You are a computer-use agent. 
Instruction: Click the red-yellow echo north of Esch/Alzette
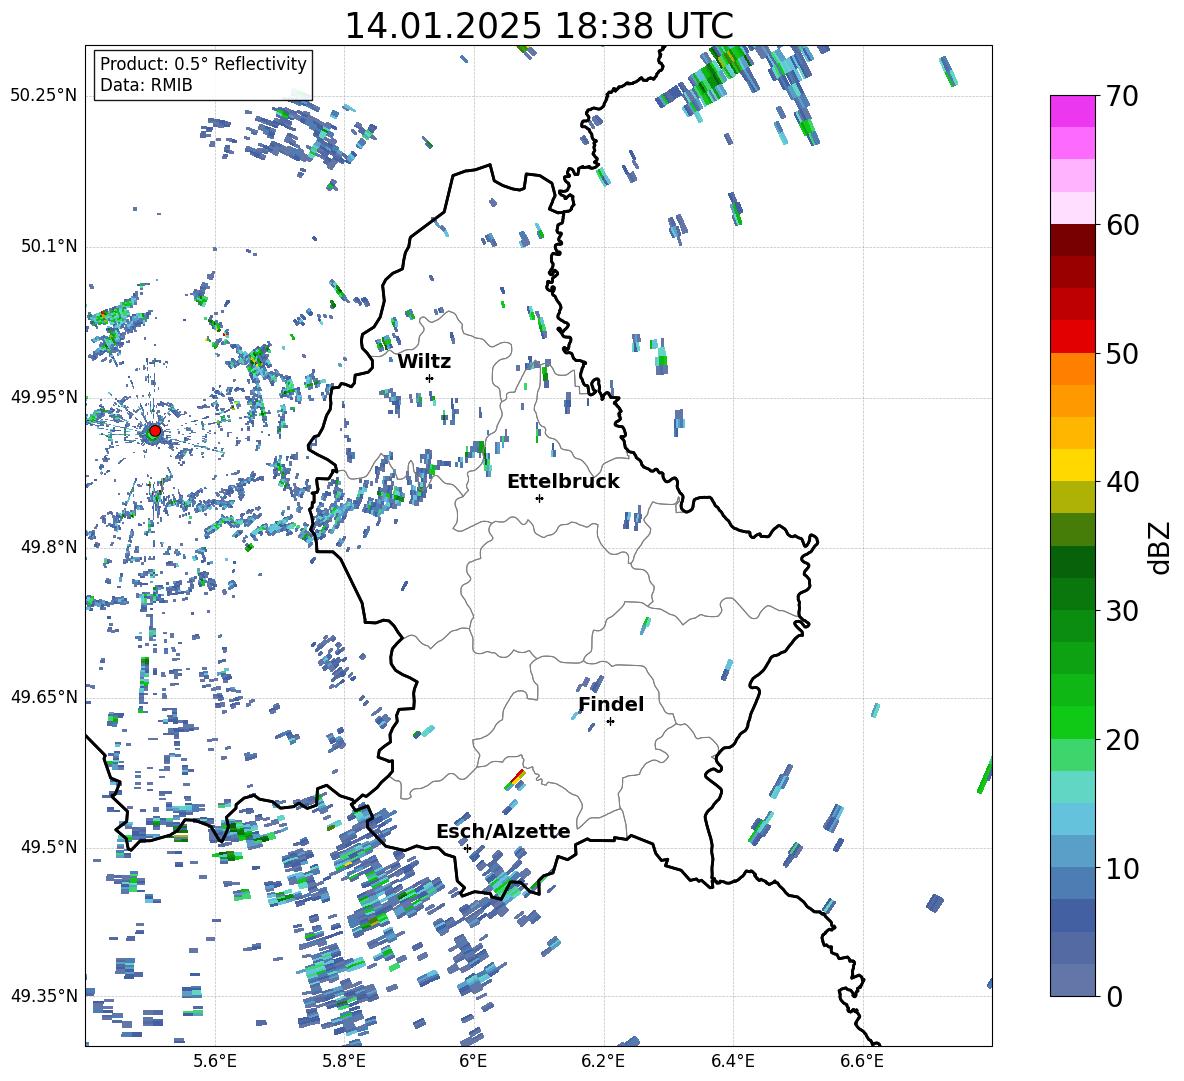click(515, 779)
